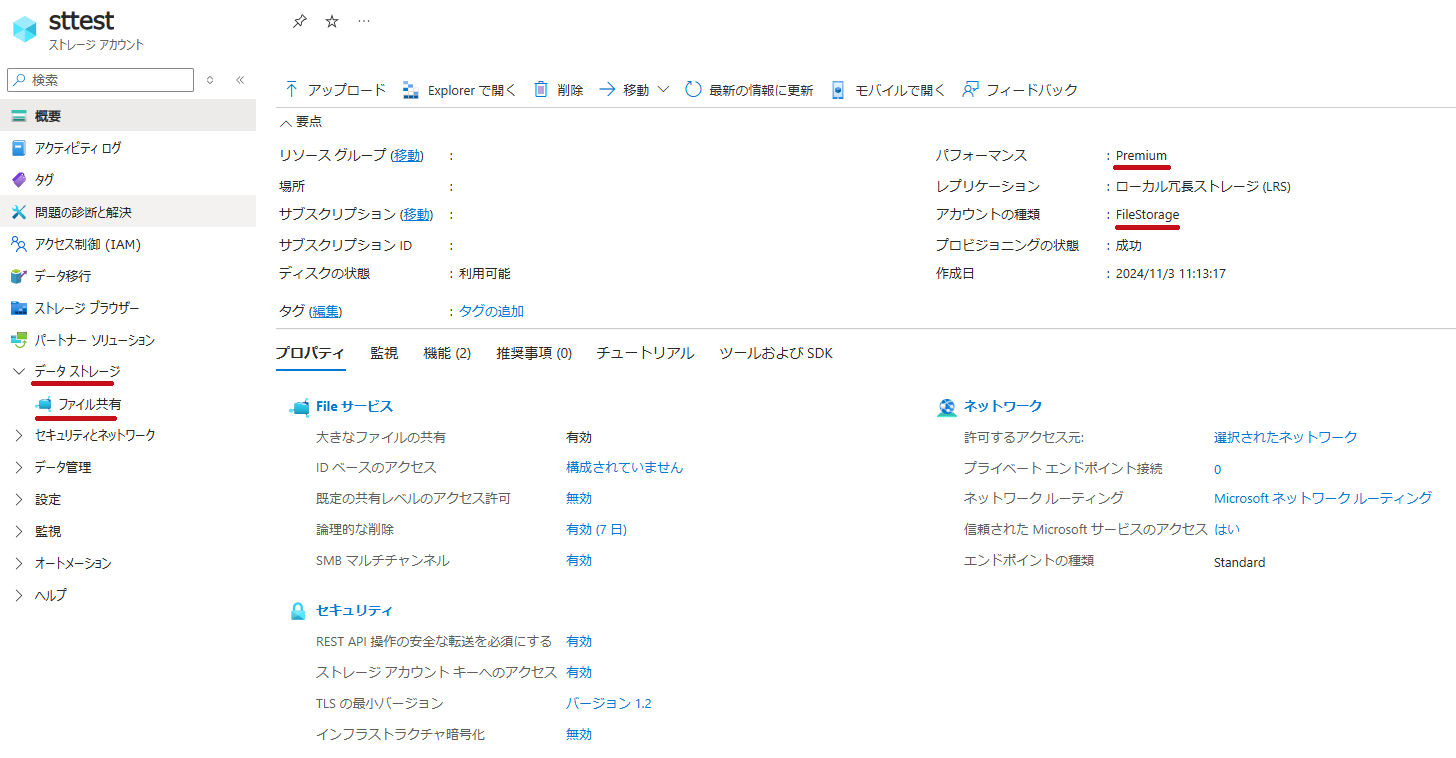The height and width of the screenshot is (758, 1456).
Task: Click 無効 for インフラストラクチャ暗号化
Action: [x=579, y=734]
